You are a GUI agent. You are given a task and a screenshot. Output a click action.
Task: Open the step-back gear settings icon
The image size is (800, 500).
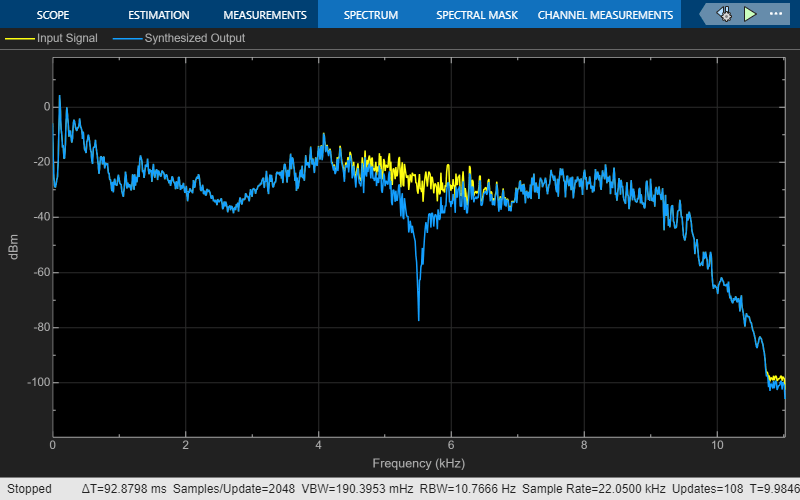coord(724,14)
